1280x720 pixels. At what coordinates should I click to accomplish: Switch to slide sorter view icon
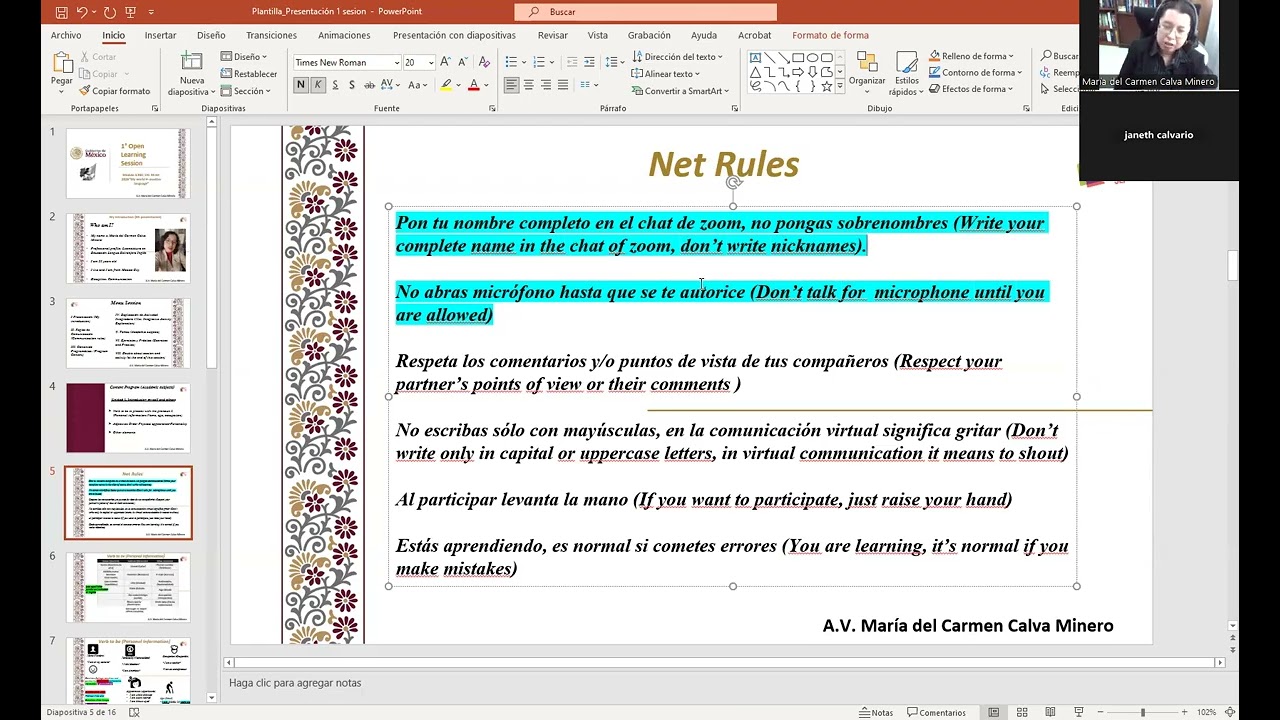coord(1022,712)
